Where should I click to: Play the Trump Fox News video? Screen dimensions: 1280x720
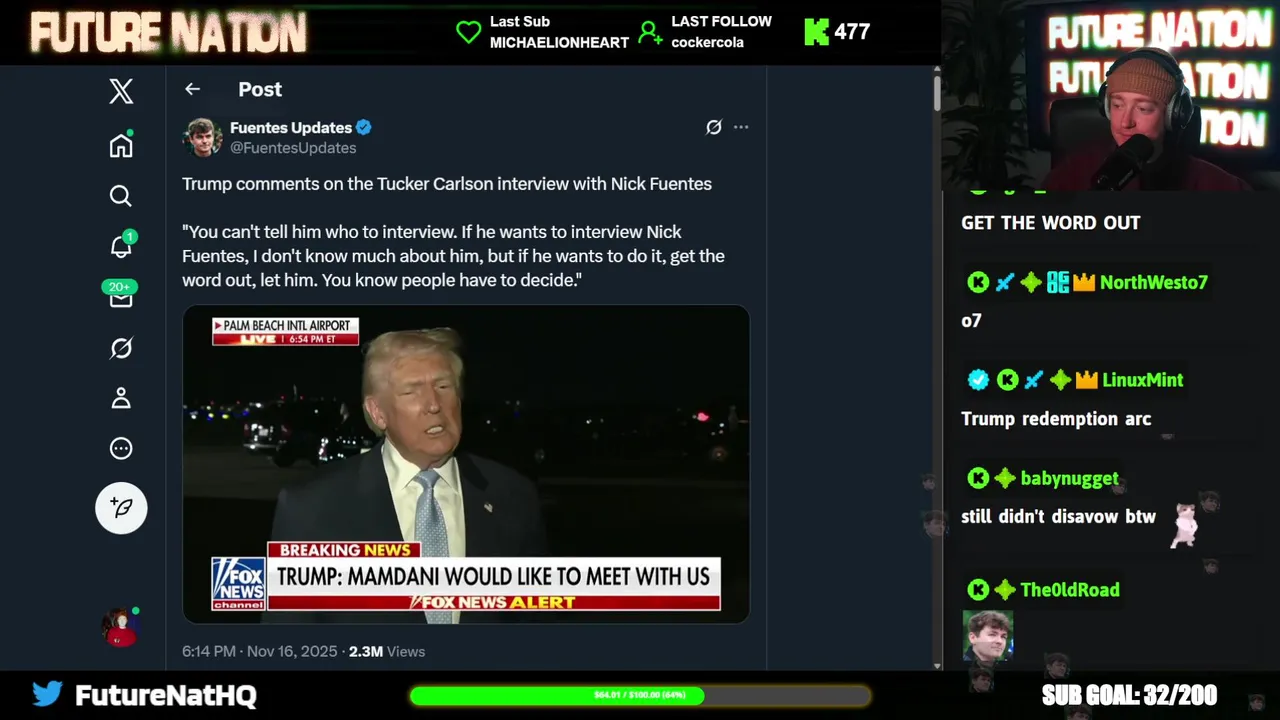click(x=466, y=464)
